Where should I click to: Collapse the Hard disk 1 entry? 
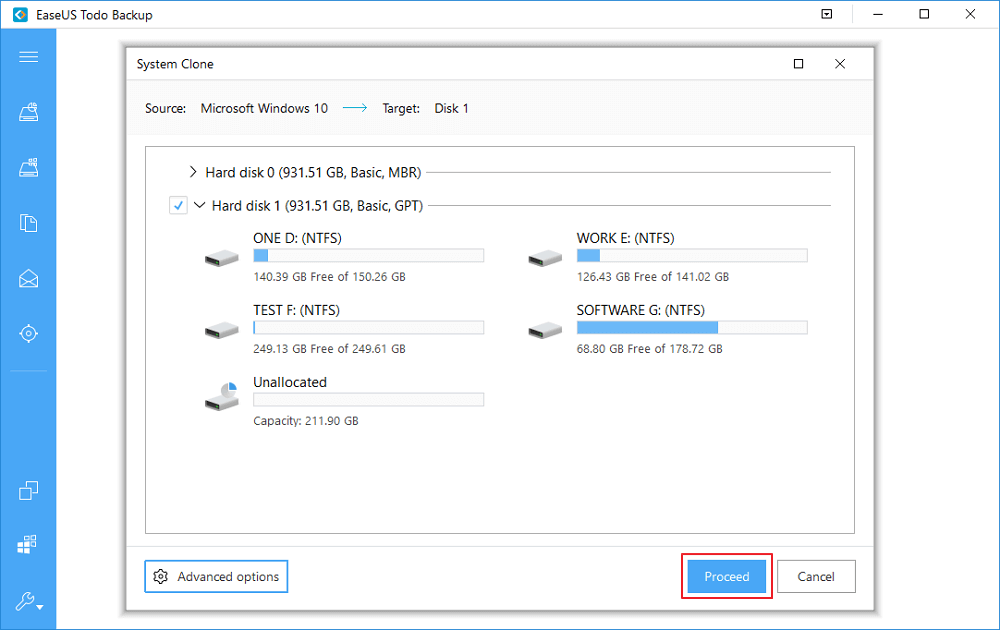pos(200,205)
